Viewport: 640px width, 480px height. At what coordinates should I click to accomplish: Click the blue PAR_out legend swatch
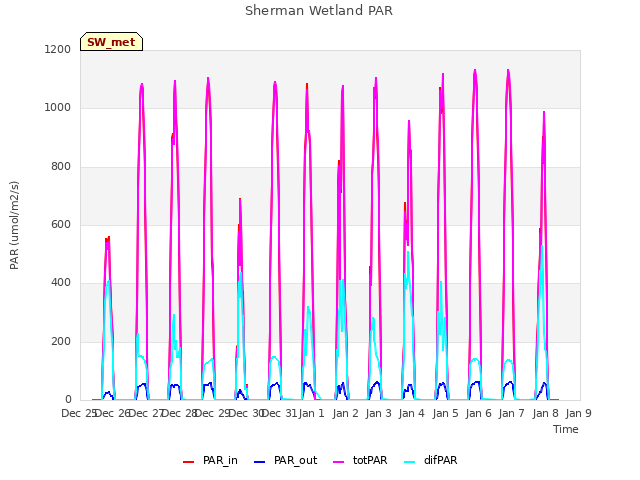tap(260, 462)
